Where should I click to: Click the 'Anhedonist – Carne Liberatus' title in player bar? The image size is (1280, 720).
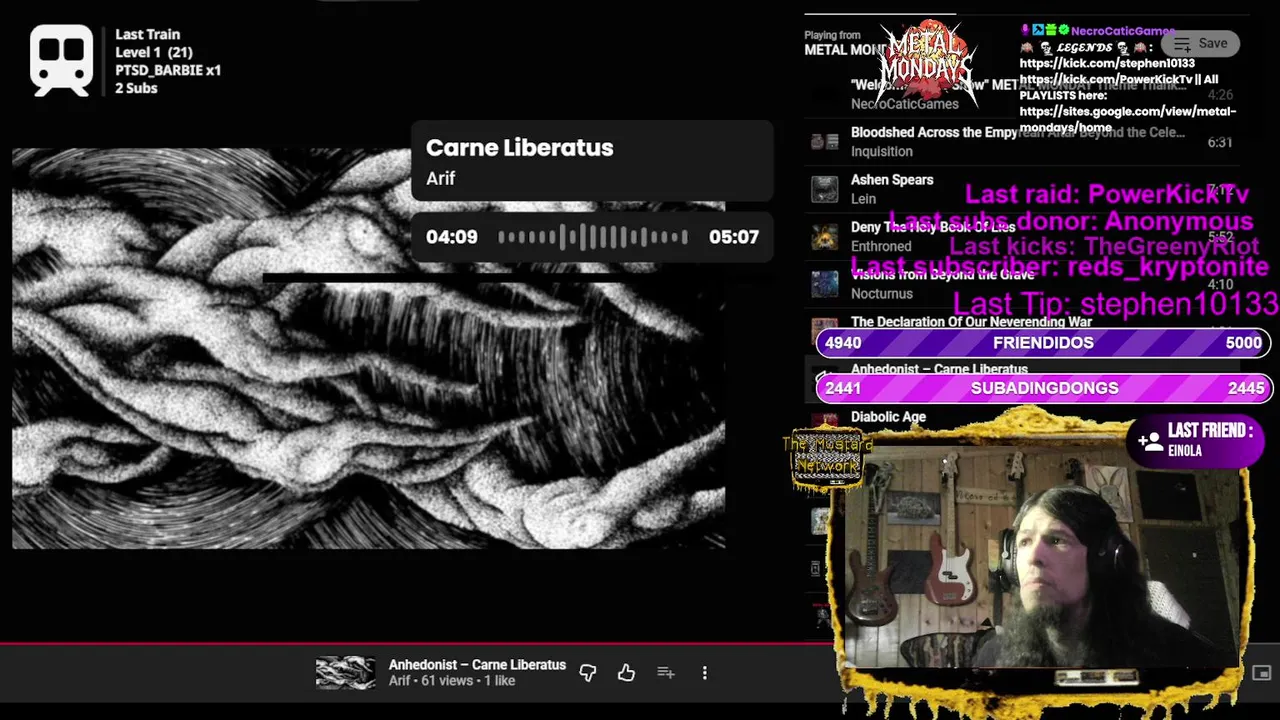(x=477, y=665)
